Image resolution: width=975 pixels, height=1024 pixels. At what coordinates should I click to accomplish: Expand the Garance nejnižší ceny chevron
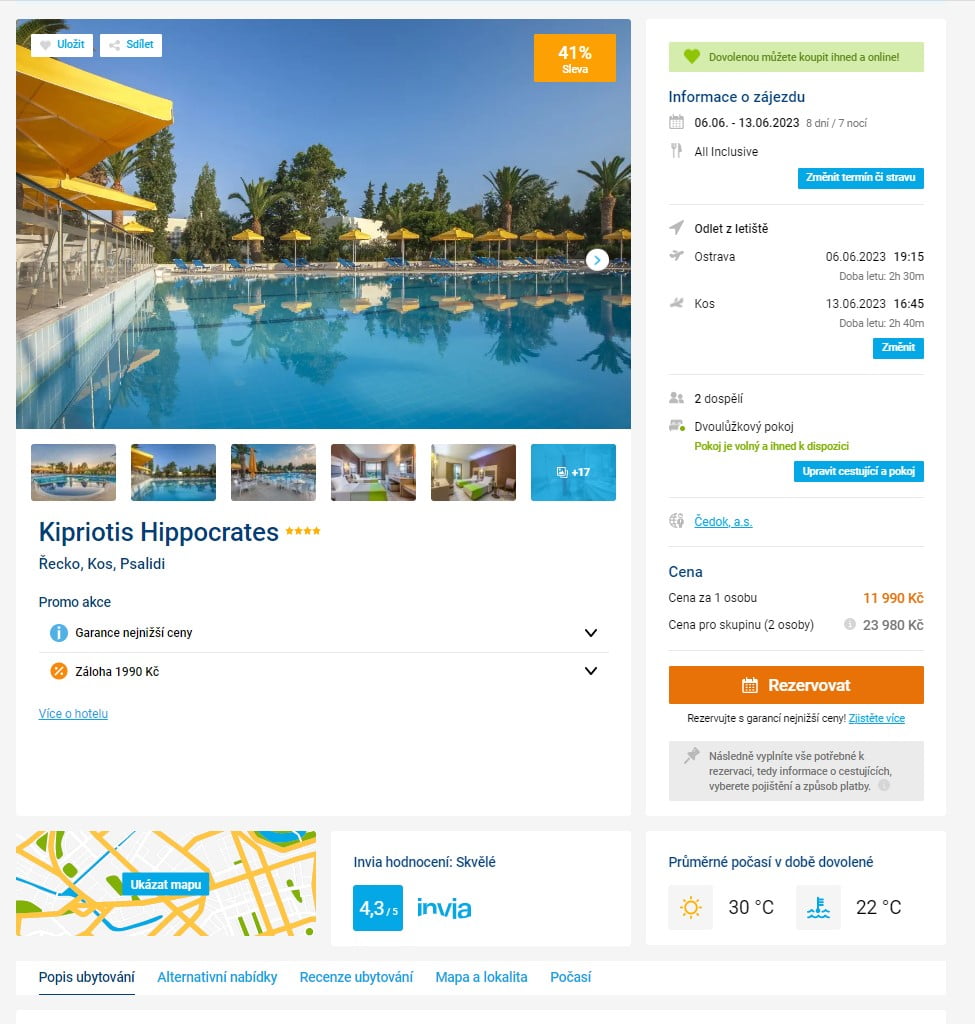click(590, 633)
